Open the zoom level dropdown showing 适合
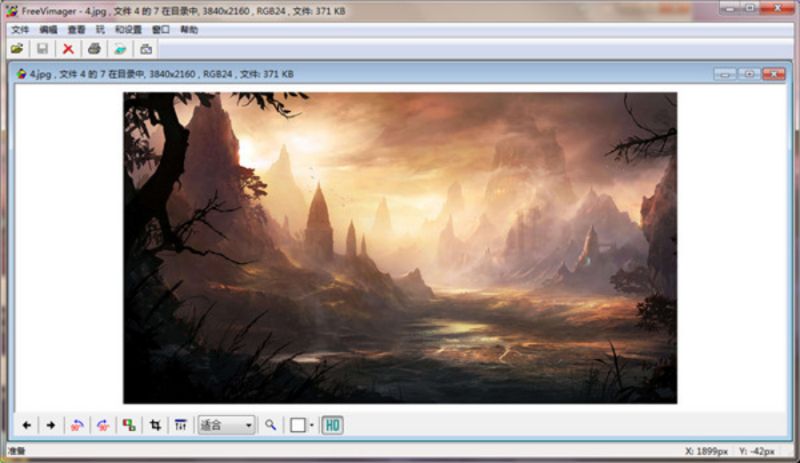 click(x=226, y=425)
